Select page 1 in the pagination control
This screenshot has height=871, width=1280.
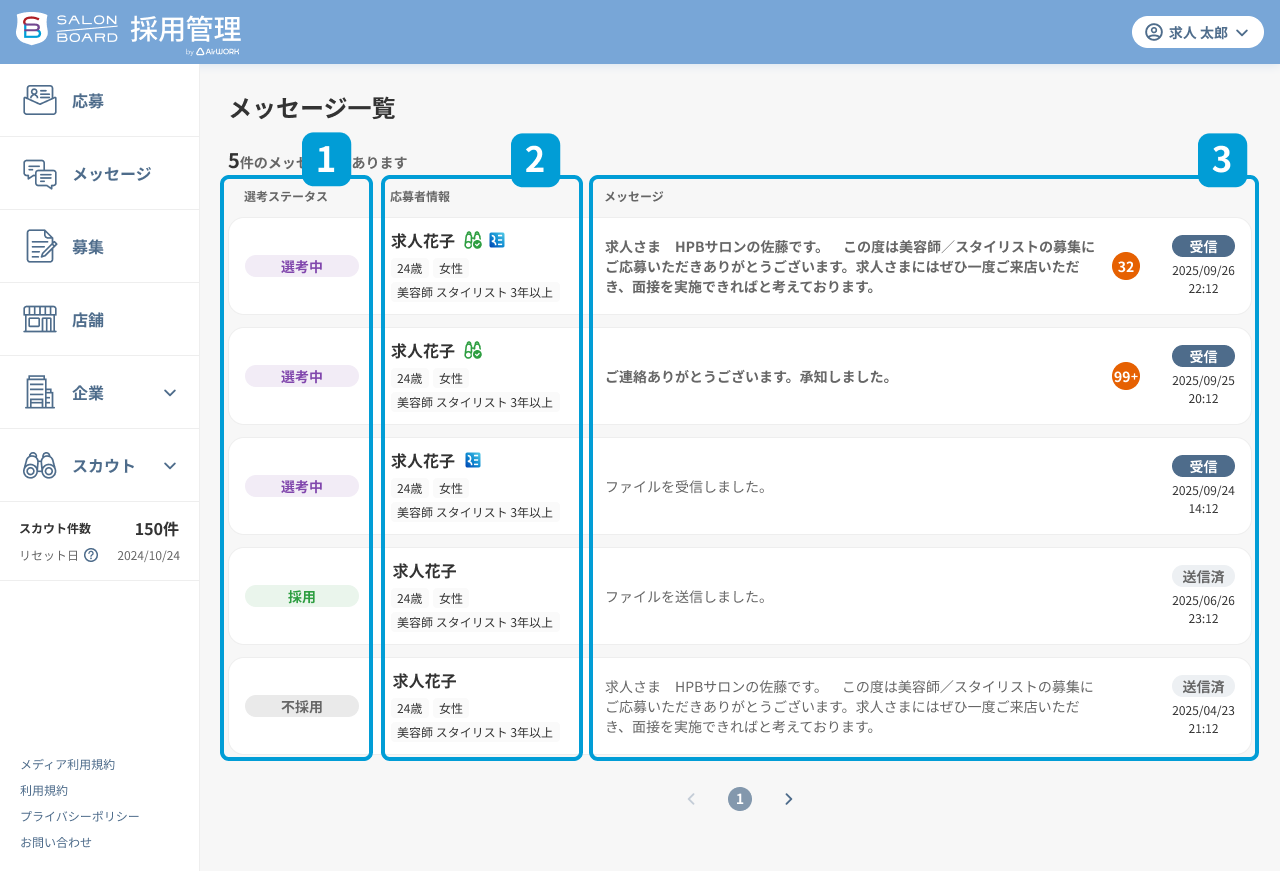(x=739, y=798)
